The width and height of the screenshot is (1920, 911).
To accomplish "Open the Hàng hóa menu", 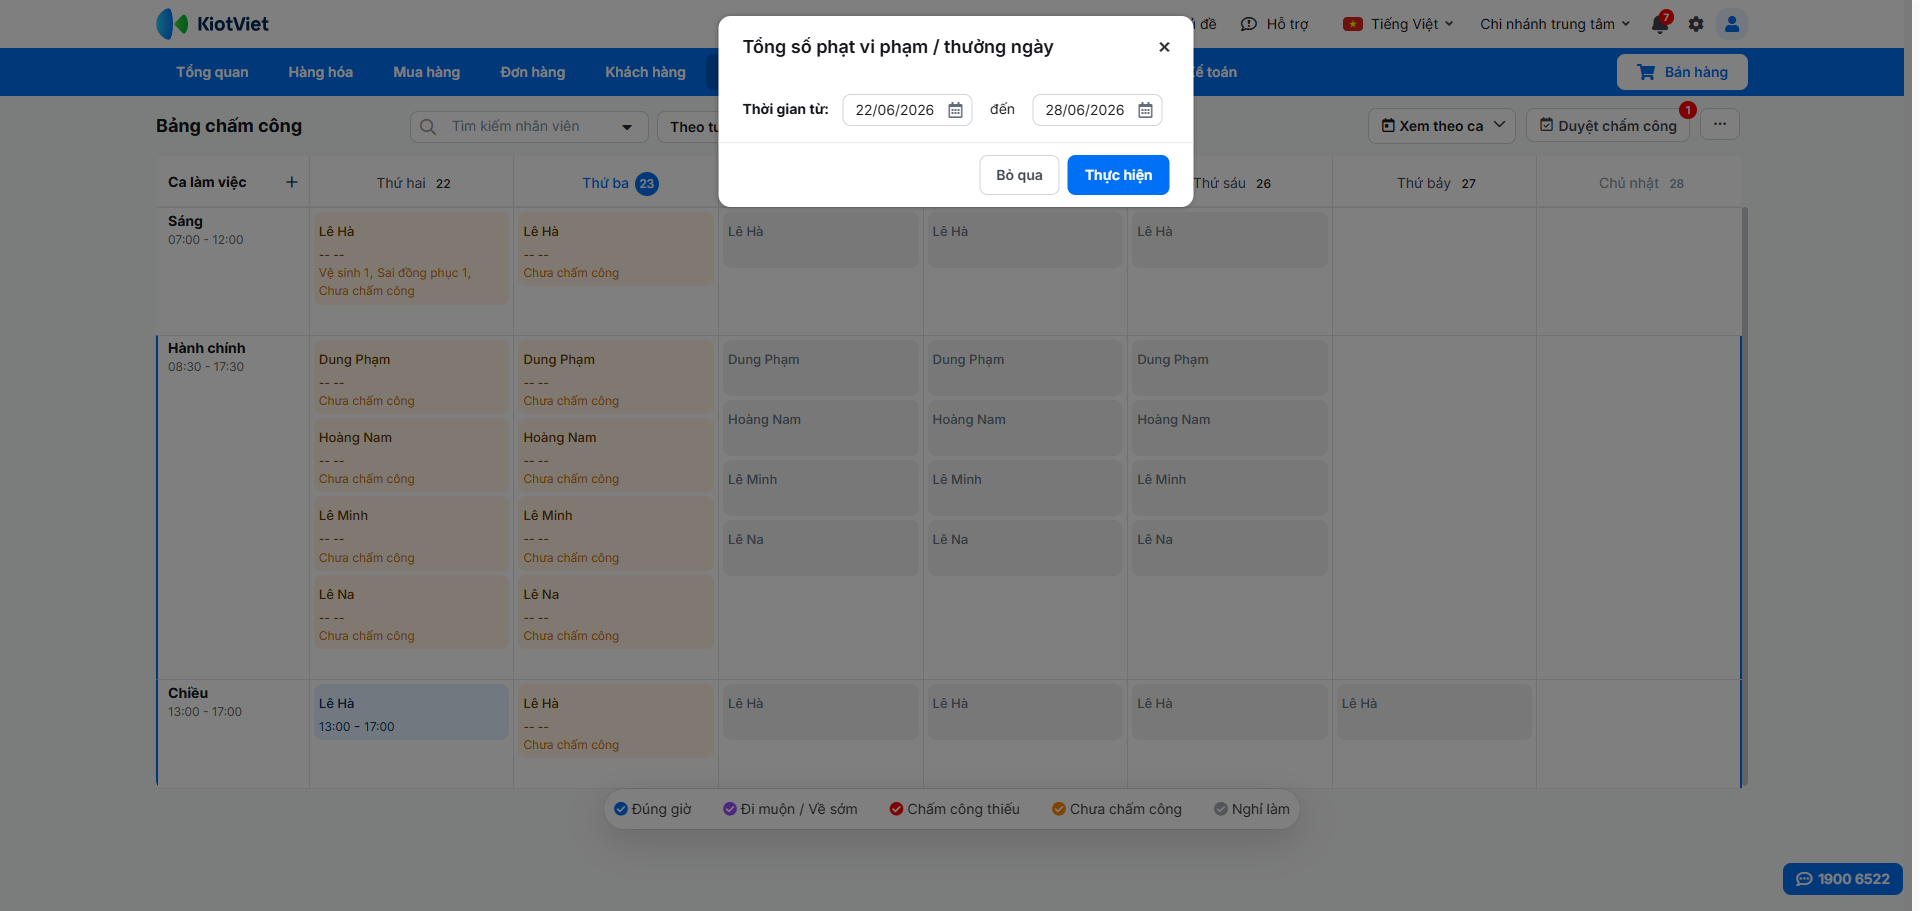I will click(320, 72).
